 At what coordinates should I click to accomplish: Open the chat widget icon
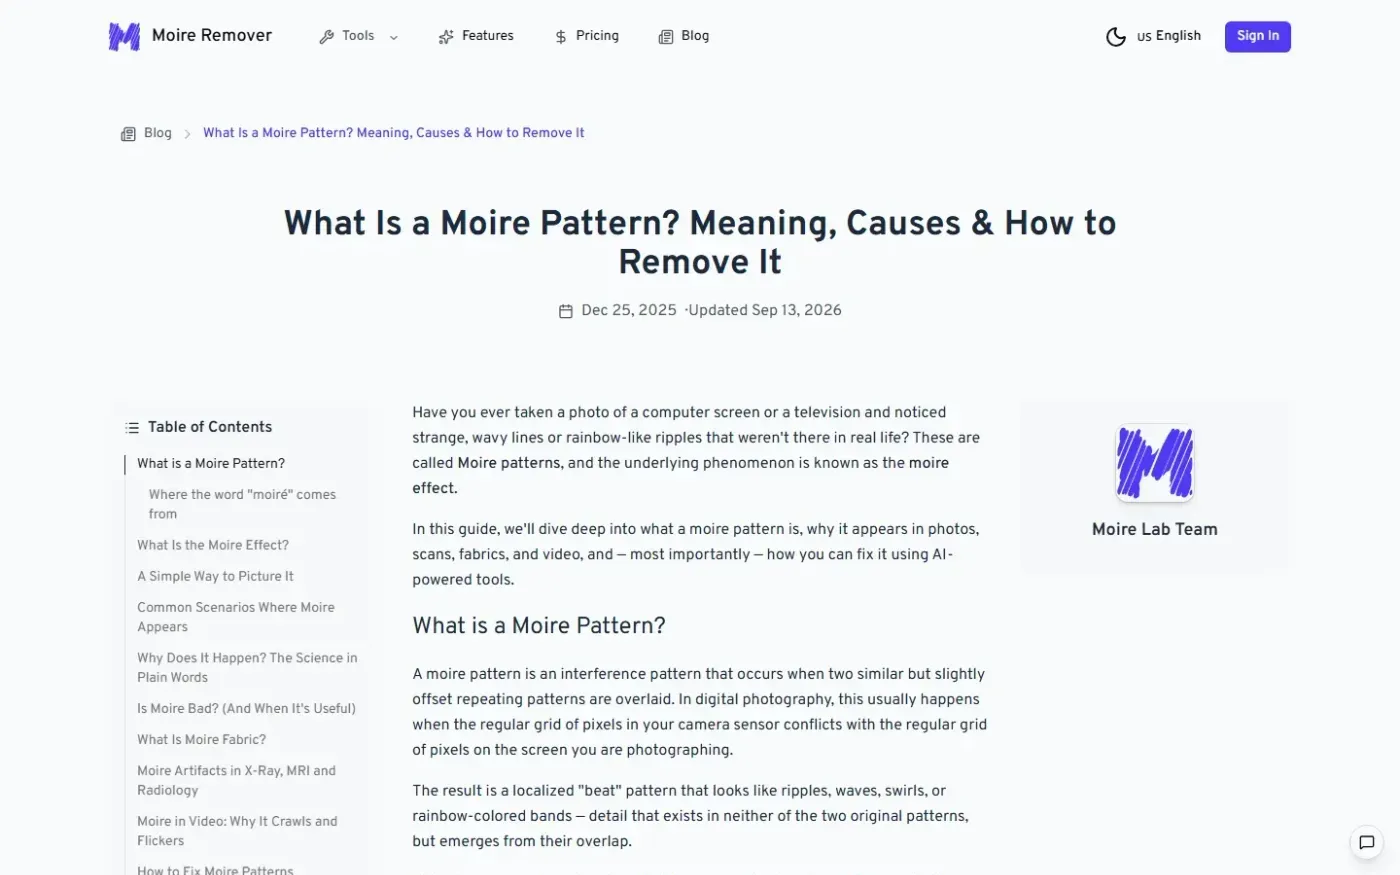[x=1367, y=843]
